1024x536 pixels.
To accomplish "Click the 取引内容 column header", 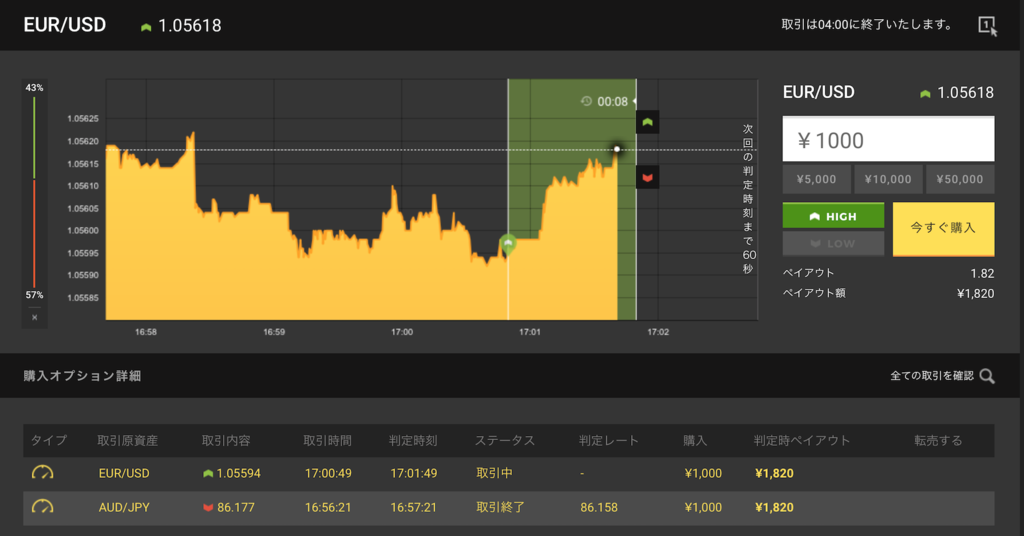I will click(x=226, y=441).
